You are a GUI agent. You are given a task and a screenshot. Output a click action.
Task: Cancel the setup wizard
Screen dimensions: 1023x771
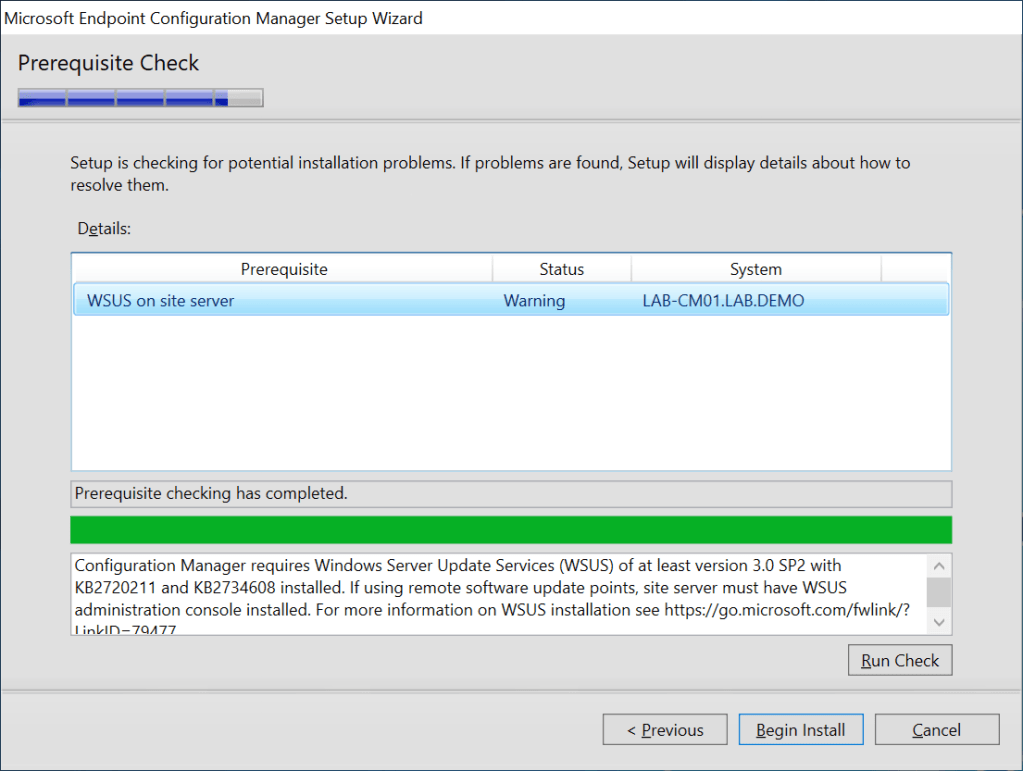point(937,730)
